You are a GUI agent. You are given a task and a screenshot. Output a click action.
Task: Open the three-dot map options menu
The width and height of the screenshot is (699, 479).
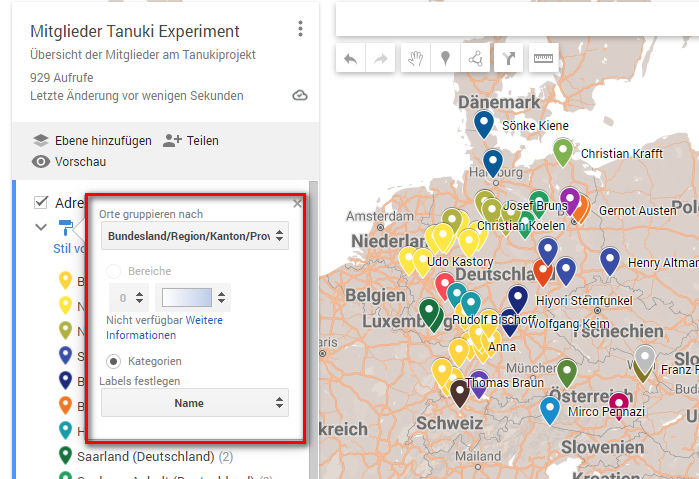300,30
